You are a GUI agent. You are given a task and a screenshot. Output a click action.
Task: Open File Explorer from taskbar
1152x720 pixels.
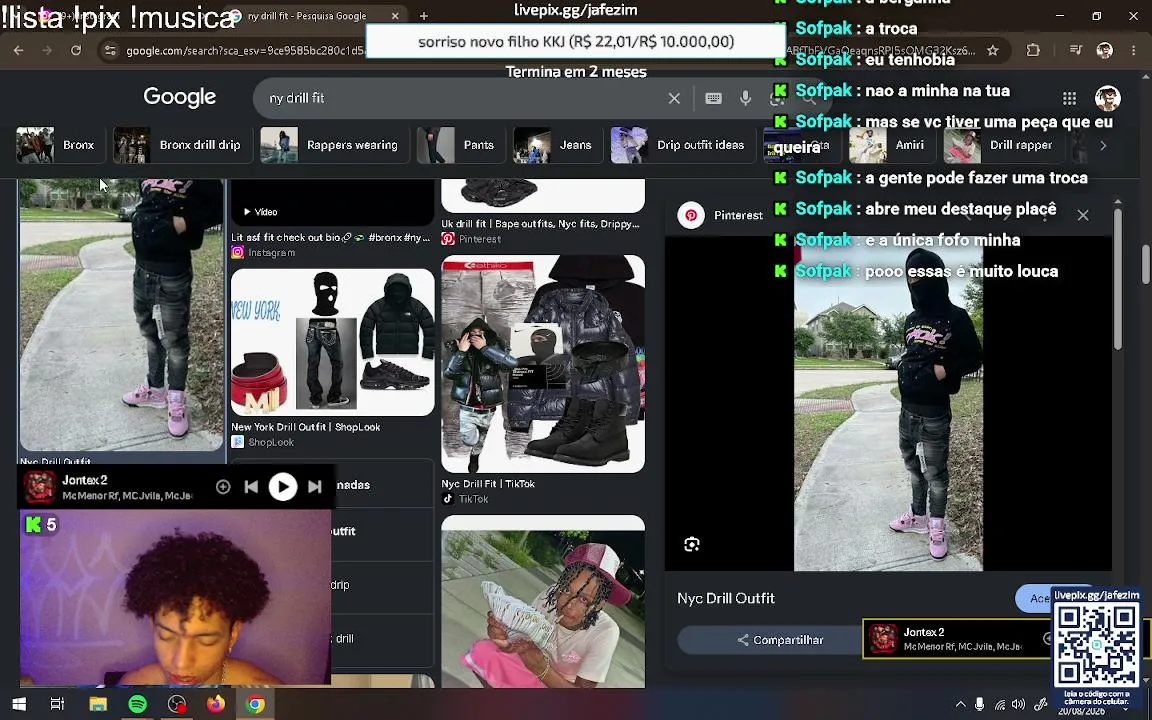coord(98,704)
